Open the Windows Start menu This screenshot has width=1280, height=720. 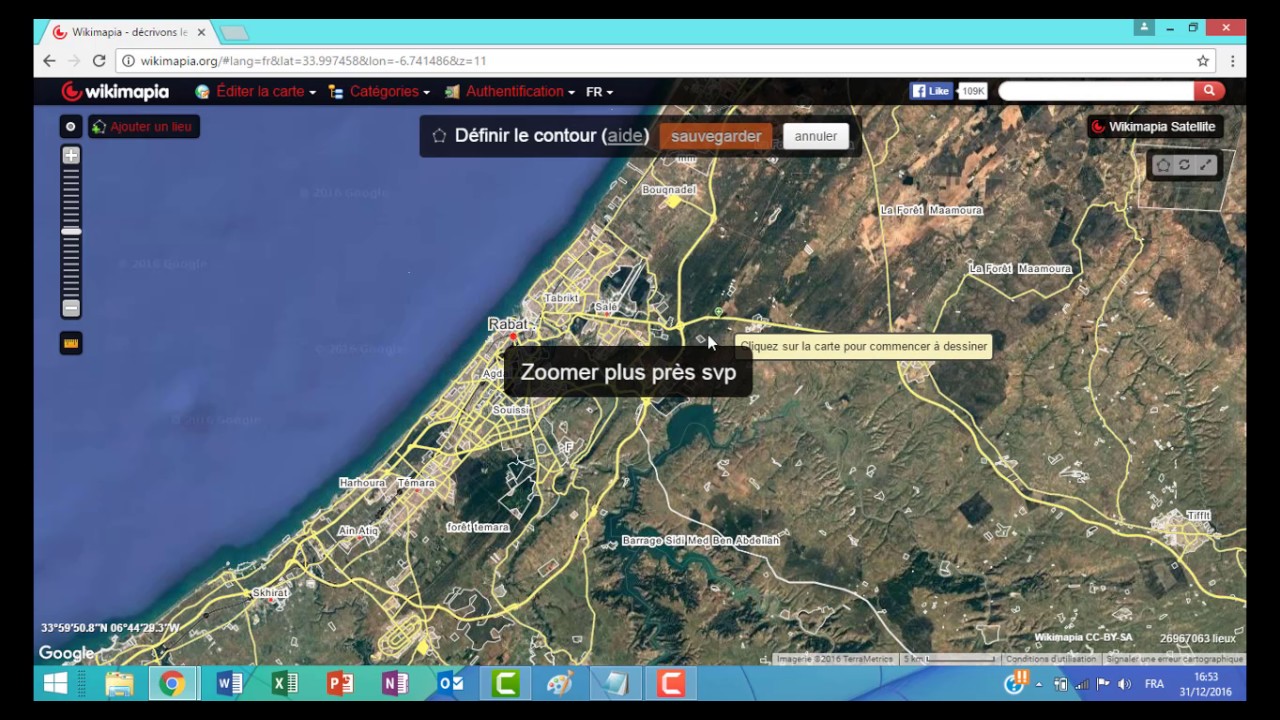[x=55, y=684]
